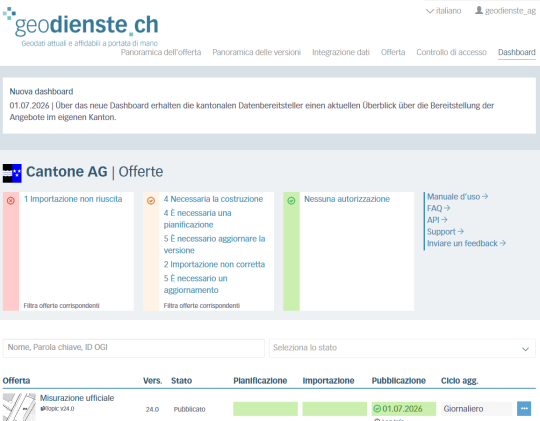Open the italiano language dropdown
The height and width of the screenshot is (421, 540).
[444, 11]
